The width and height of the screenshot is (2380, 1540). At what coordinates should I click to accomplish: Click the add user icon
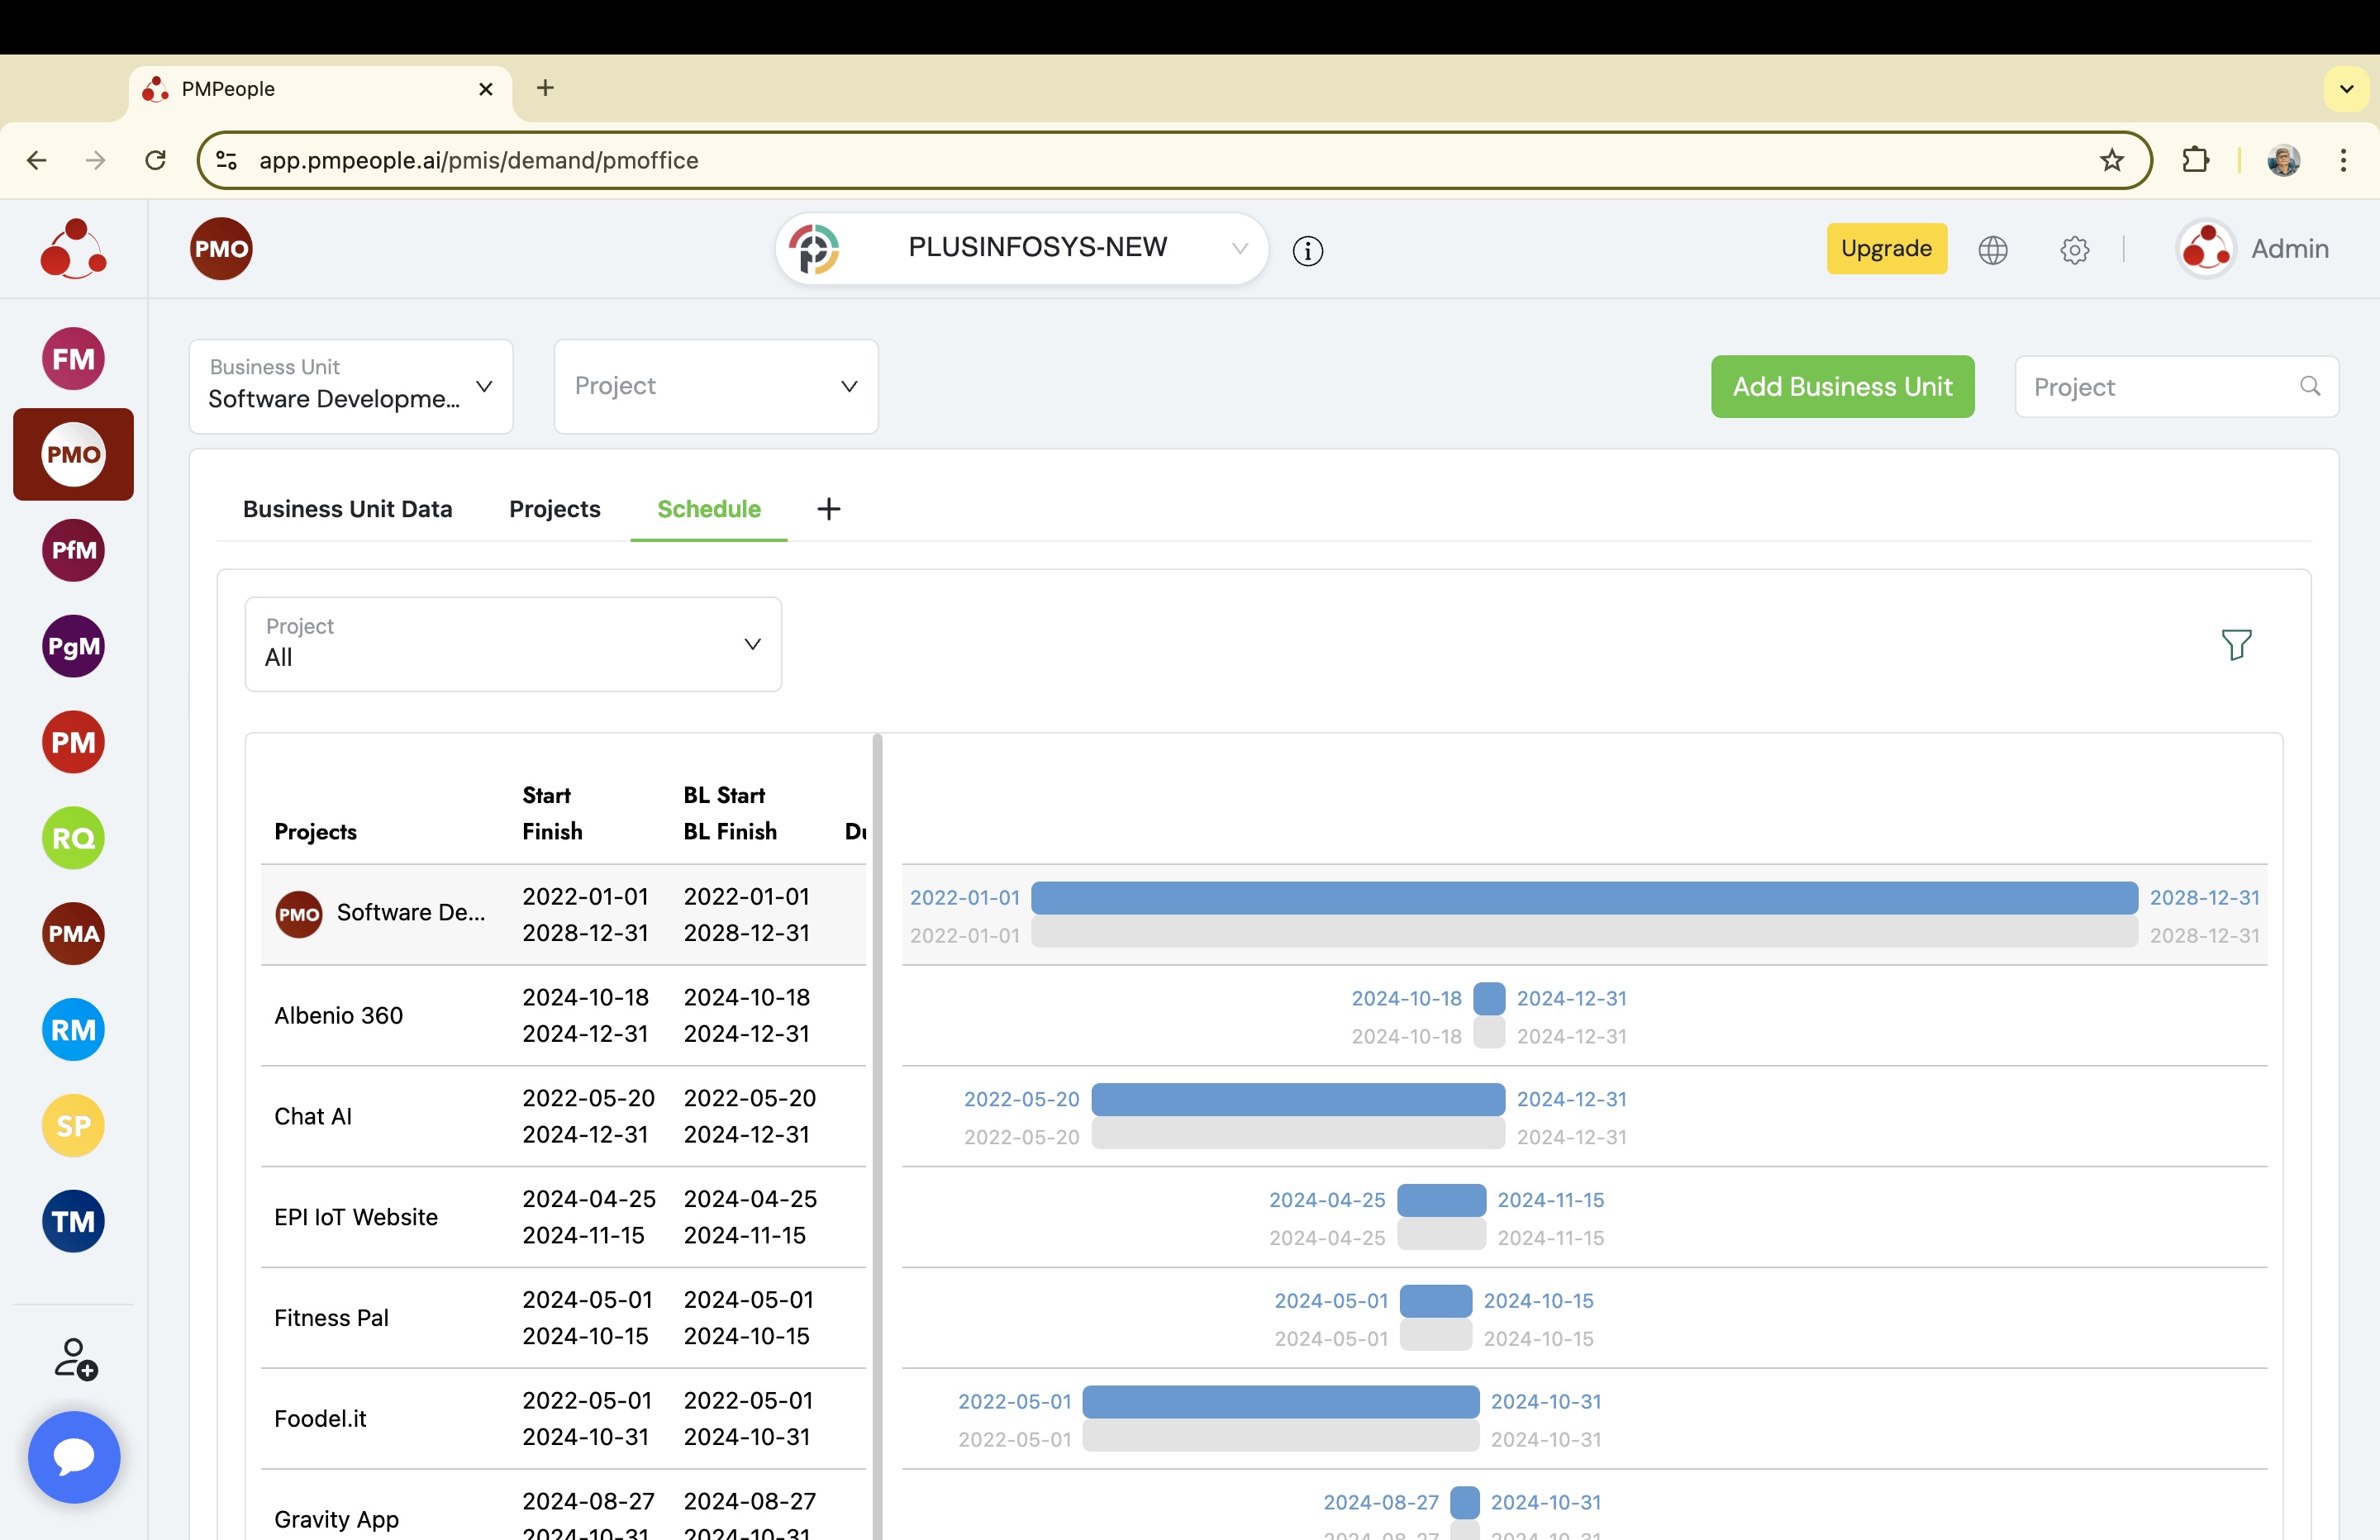[x=75, y=1359]
